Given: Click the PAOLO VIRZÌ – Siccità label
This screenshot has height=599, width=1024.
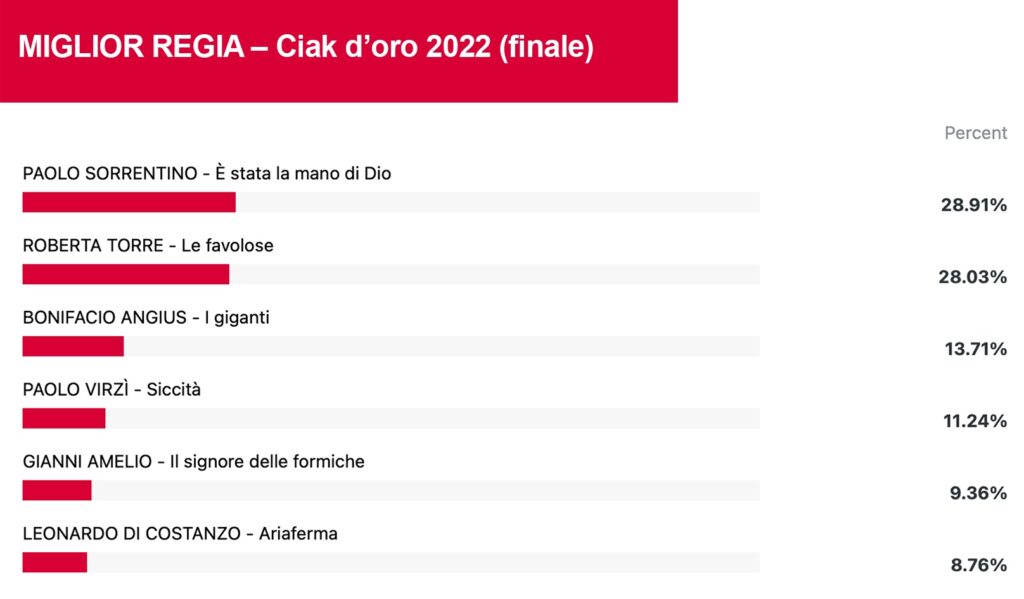Looking at the screenshot, I should click(x=112, y=389).
